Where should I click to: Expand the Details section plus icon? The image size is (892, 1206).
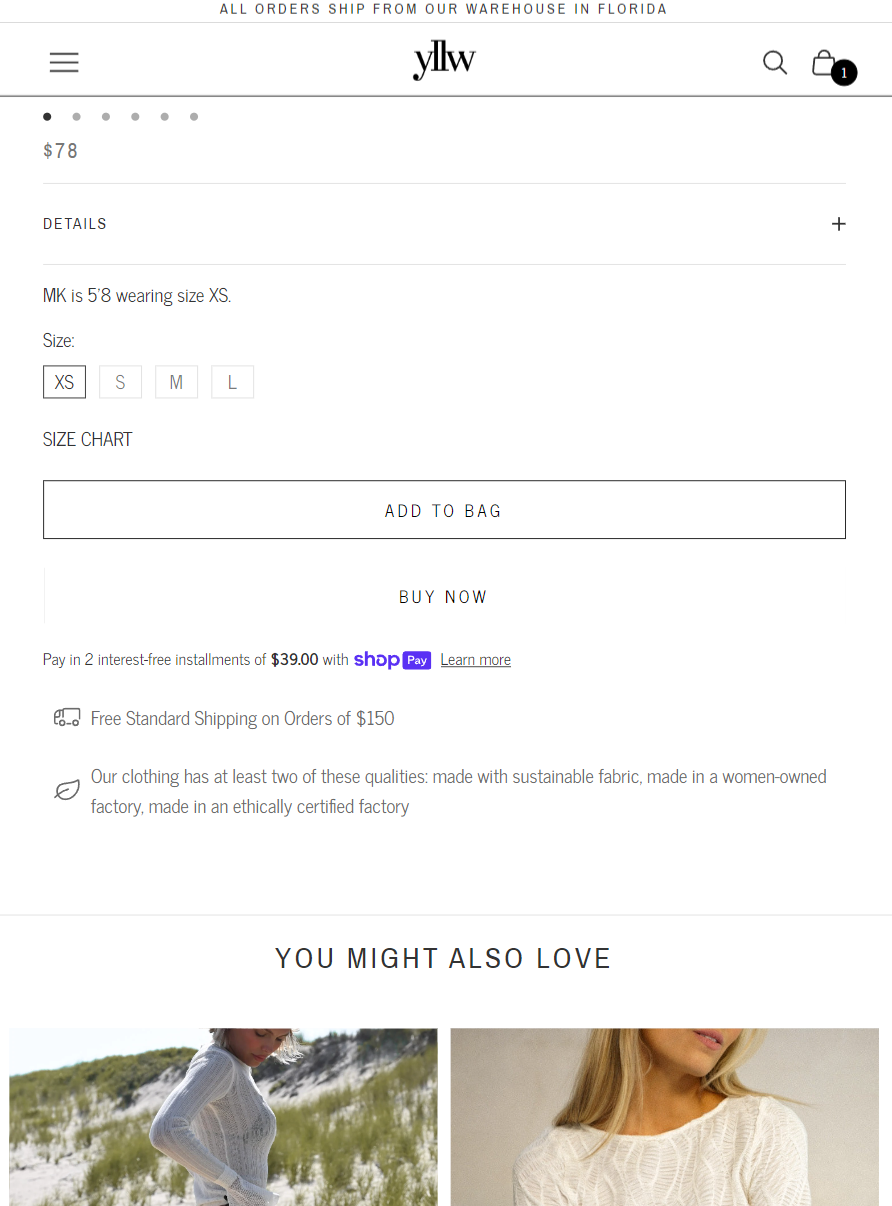839,224
